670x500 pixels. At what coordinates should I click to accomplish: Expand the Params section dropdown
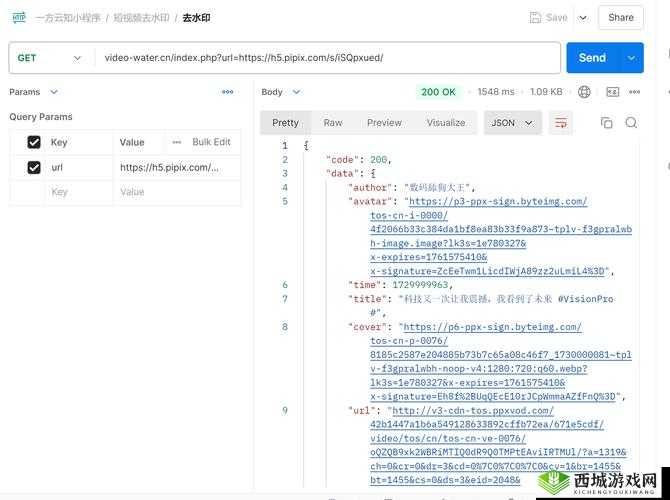[x=54, y=92]
